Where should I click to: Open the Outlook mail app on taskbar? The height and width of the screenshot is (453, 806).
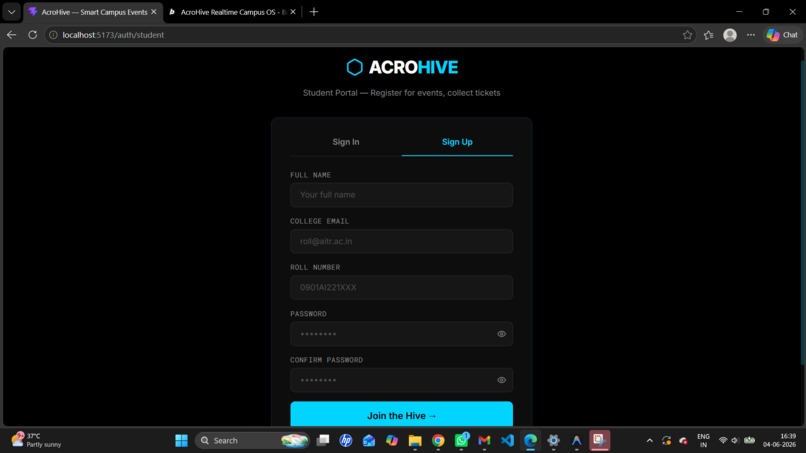[x=369, y=441]
